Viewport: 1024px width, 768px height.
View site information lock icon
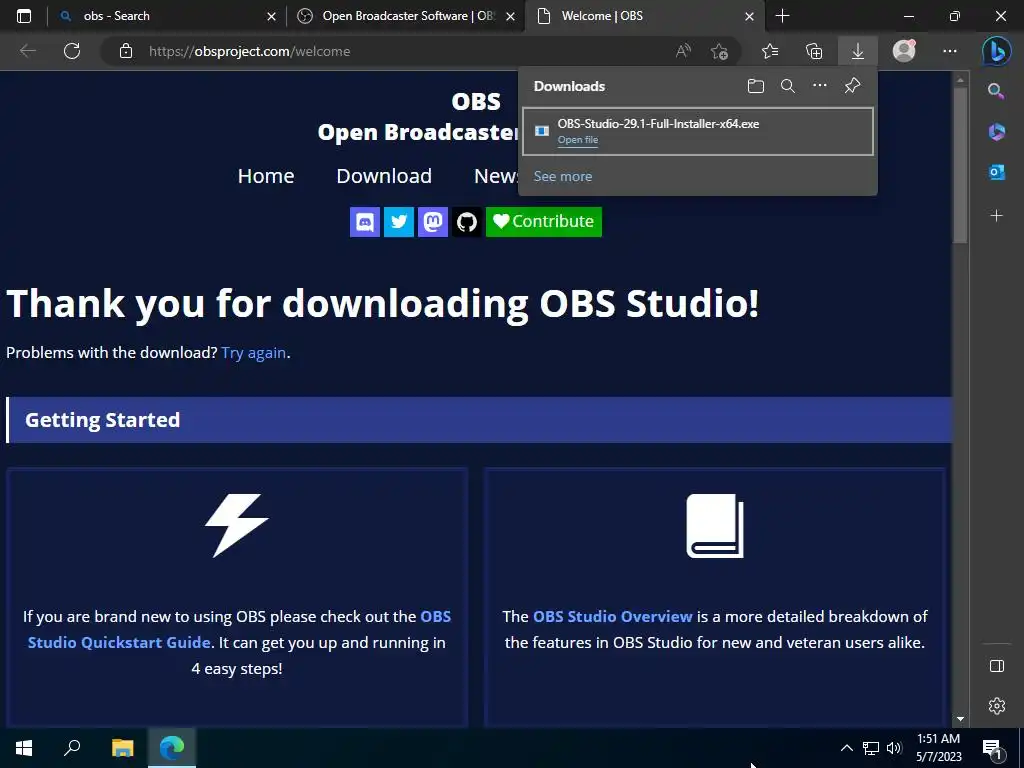click(x=126, y=51)
